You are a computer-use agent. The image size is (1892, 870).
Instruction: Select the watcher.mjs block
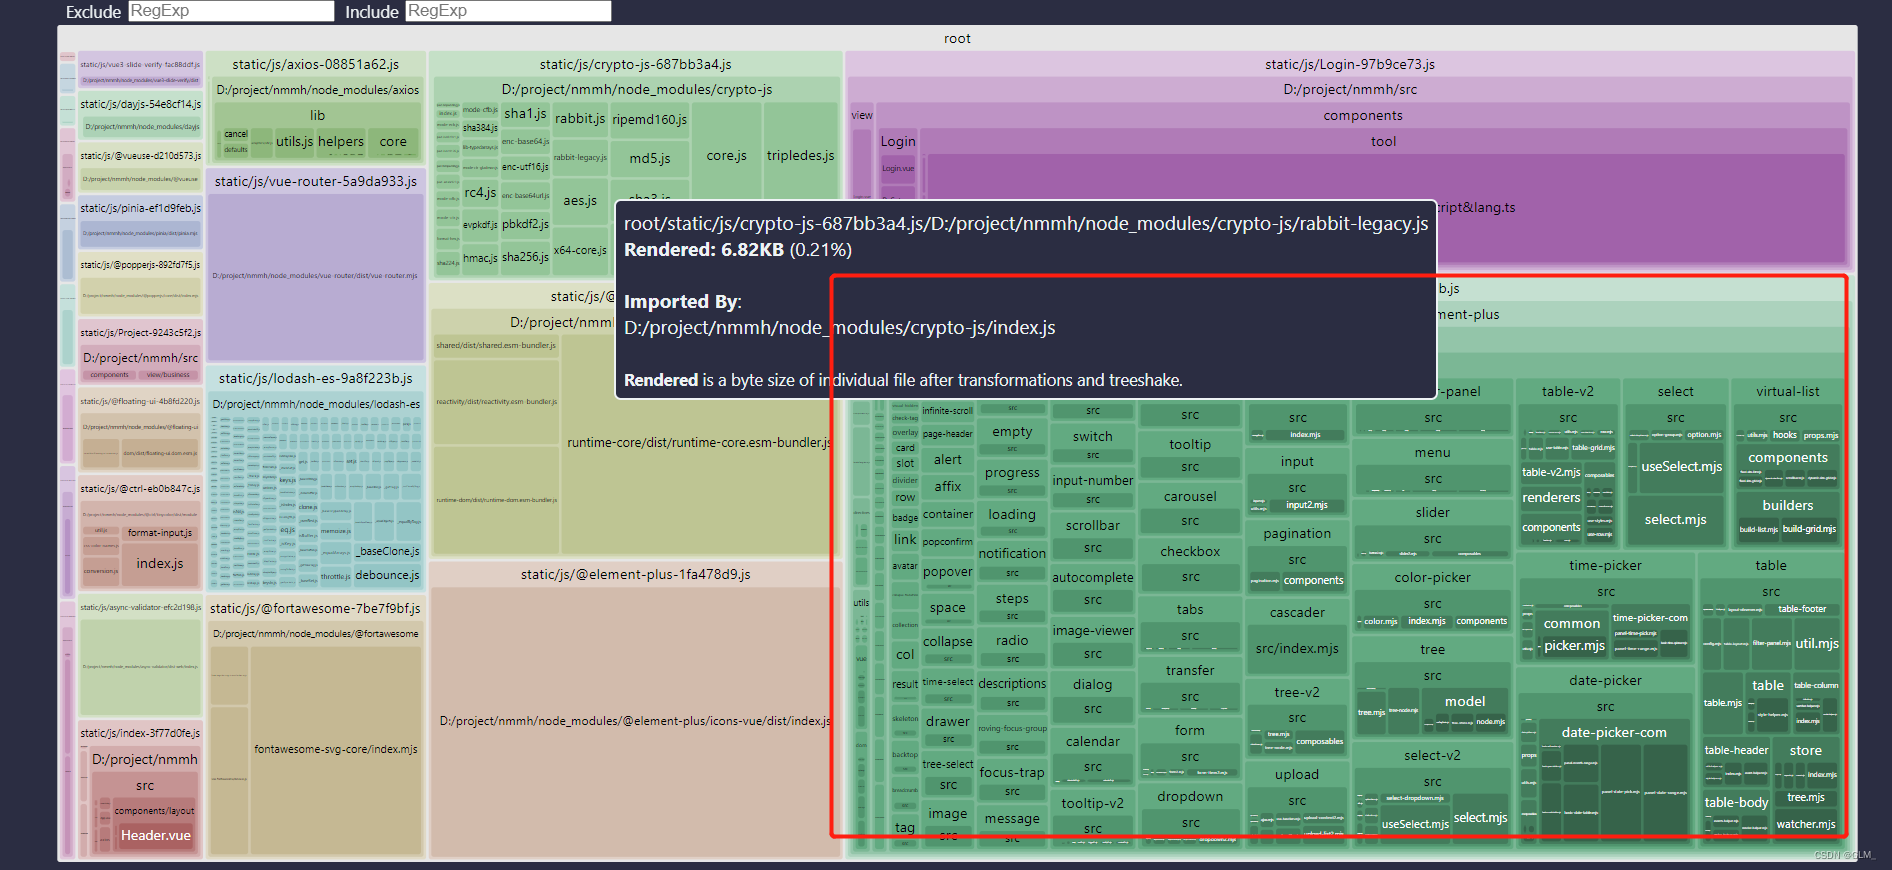1806,824
